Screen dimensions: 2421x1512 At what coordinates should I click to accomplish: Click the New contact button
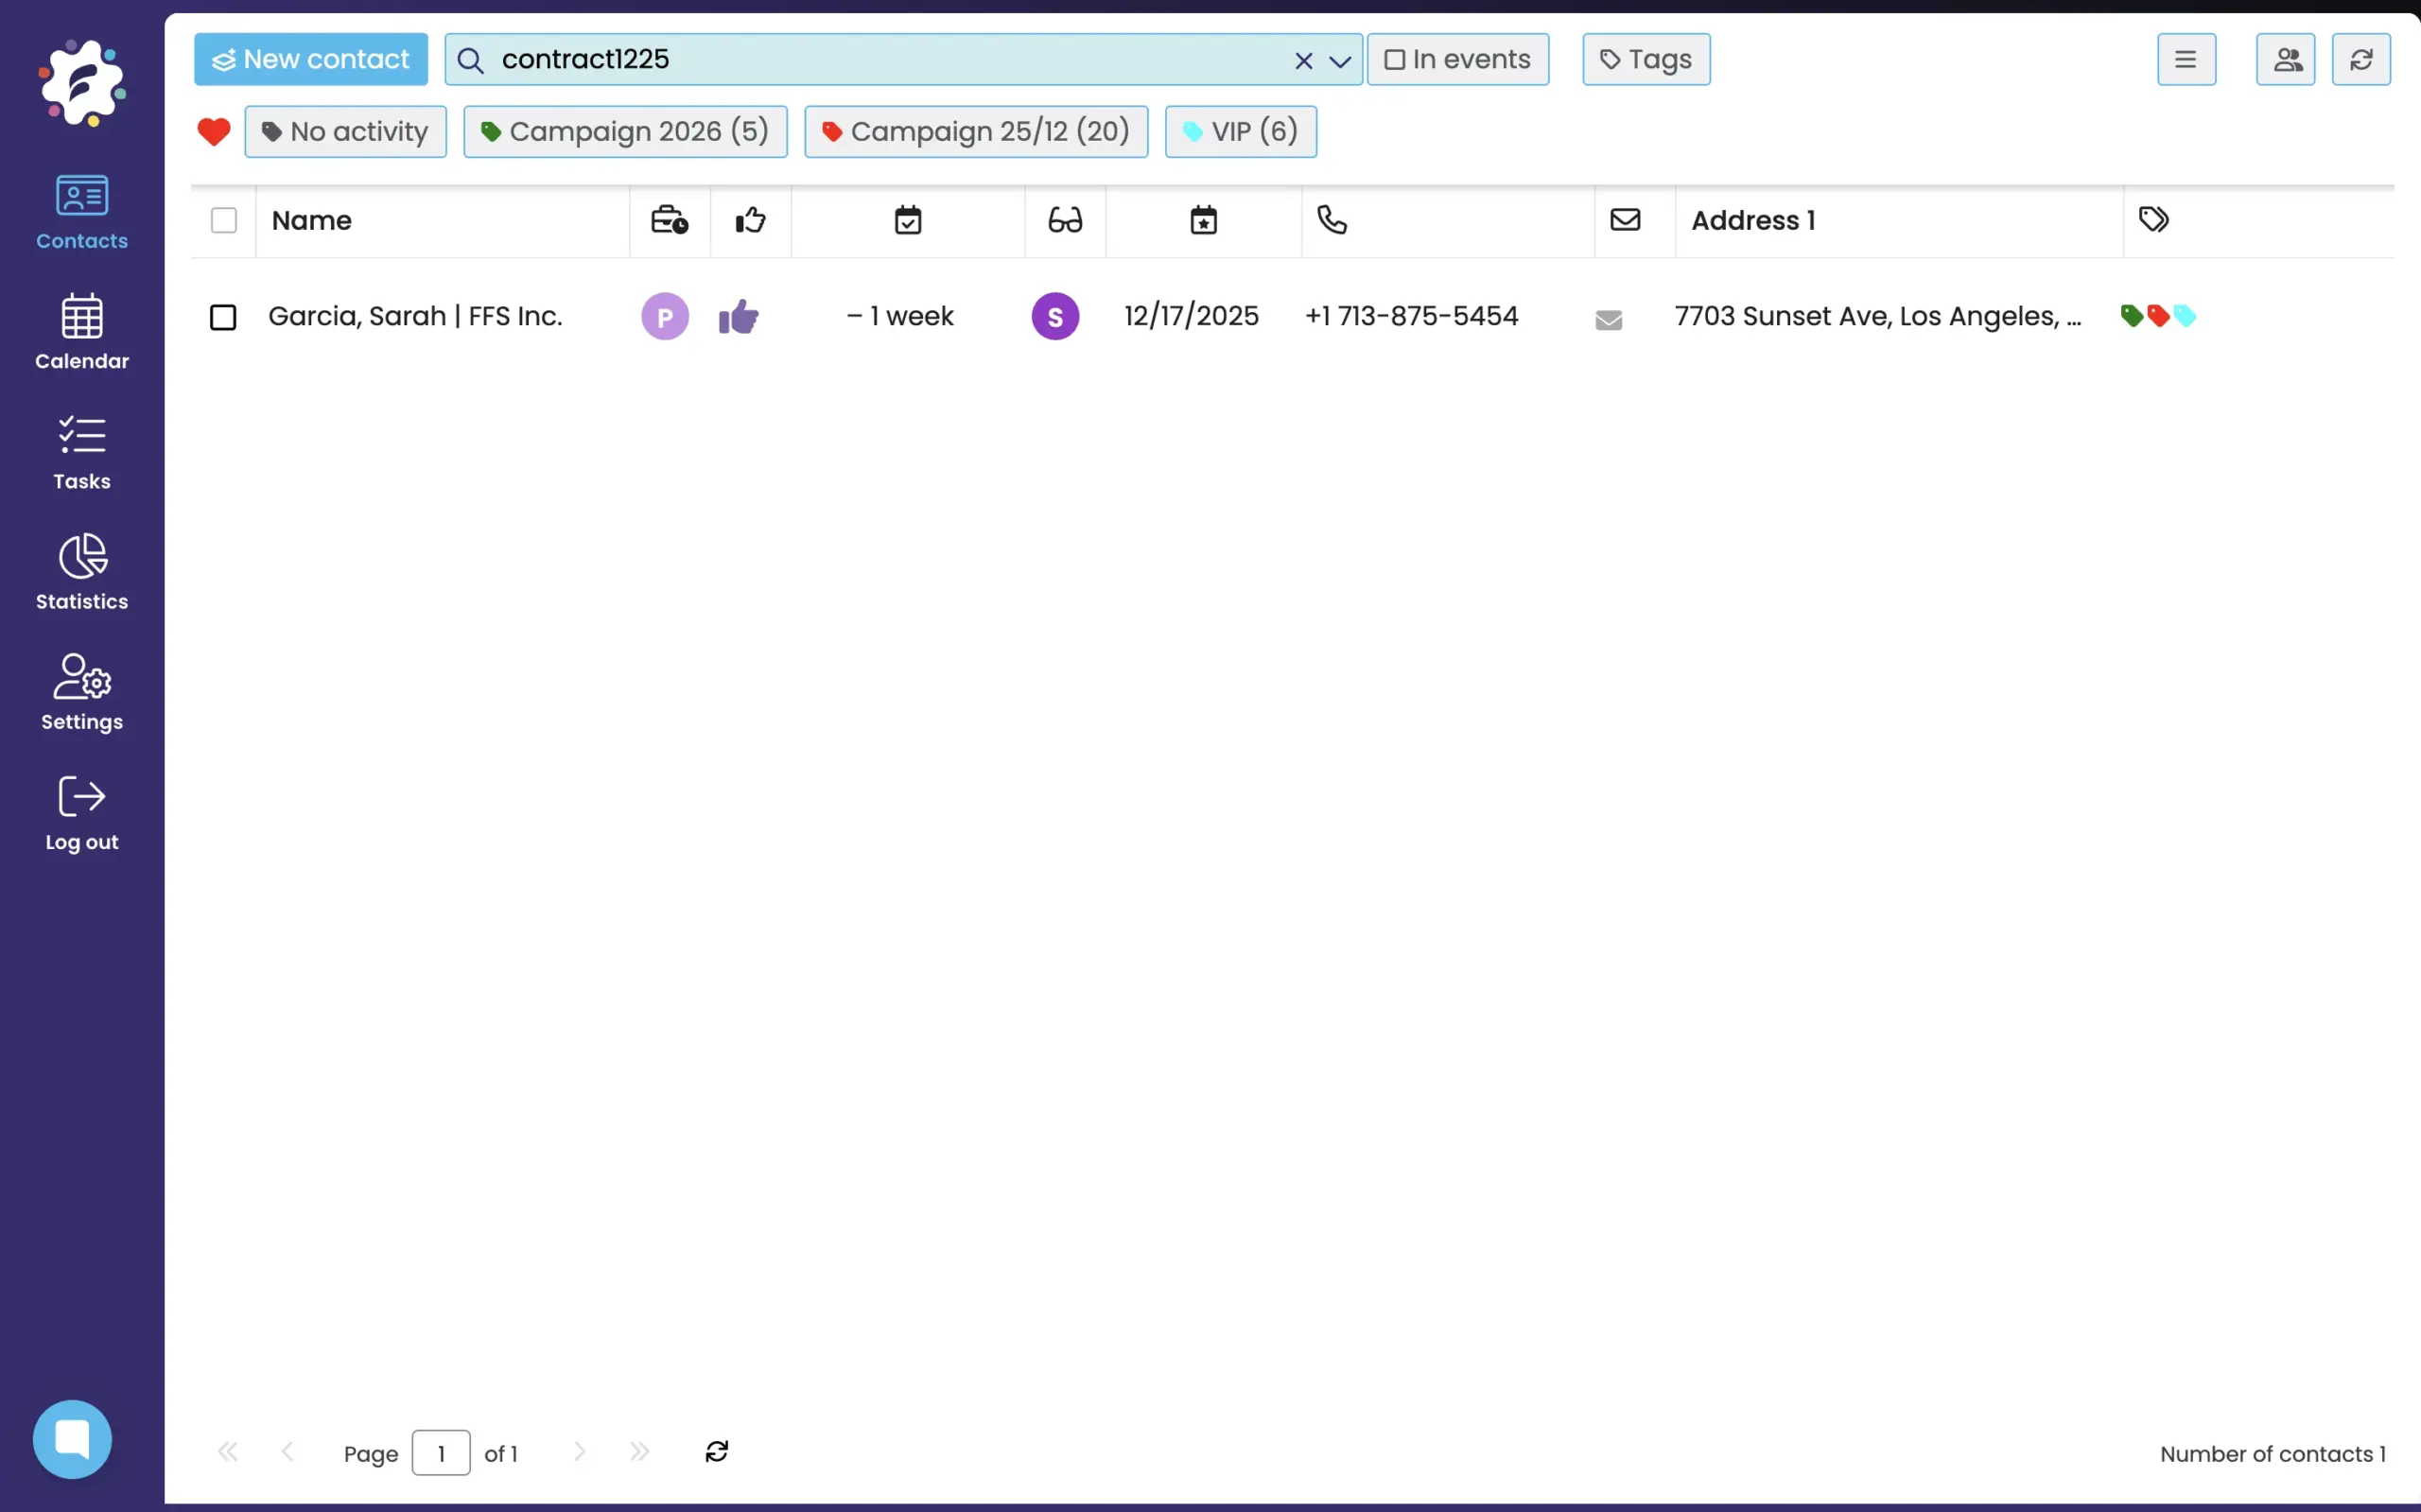[311, 60]
